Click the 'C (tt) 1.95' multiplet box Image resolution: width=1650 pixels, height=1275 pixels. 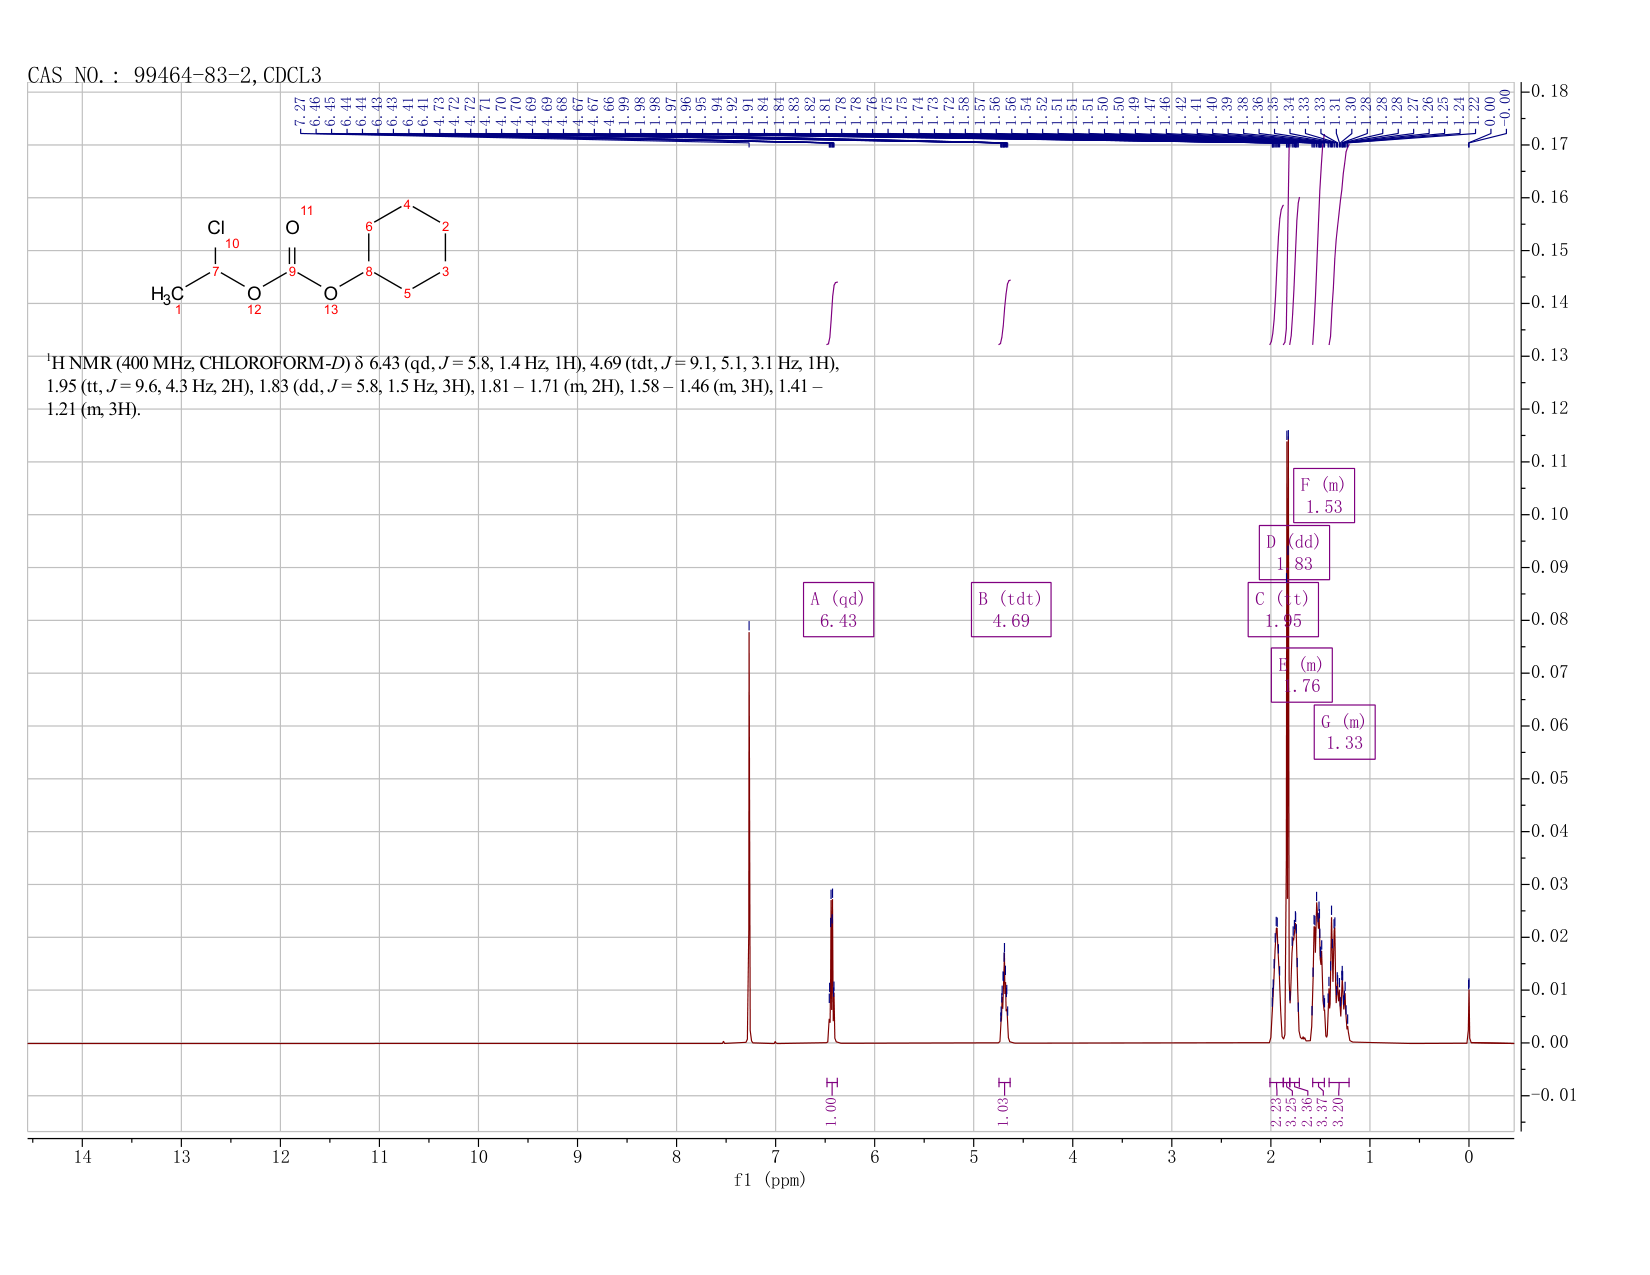coord(1283,609)
